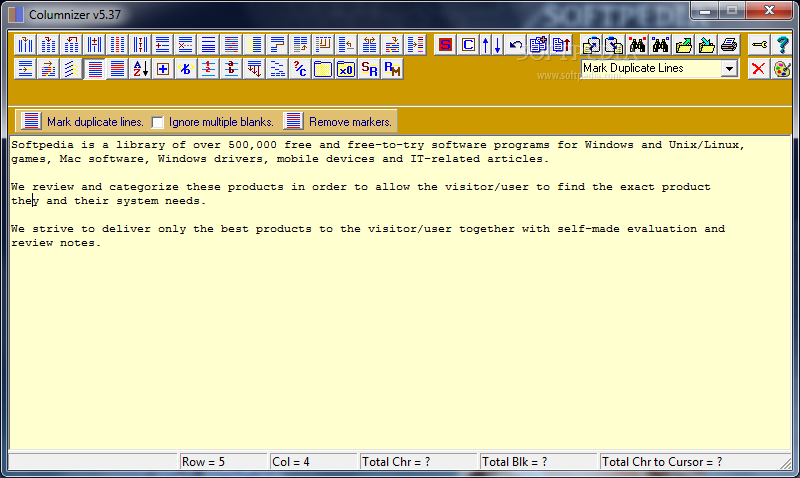Viewport: 800px width, 478px height.
Task: Click the 1-over-2 lines icon
Action: tap(209, 69)
